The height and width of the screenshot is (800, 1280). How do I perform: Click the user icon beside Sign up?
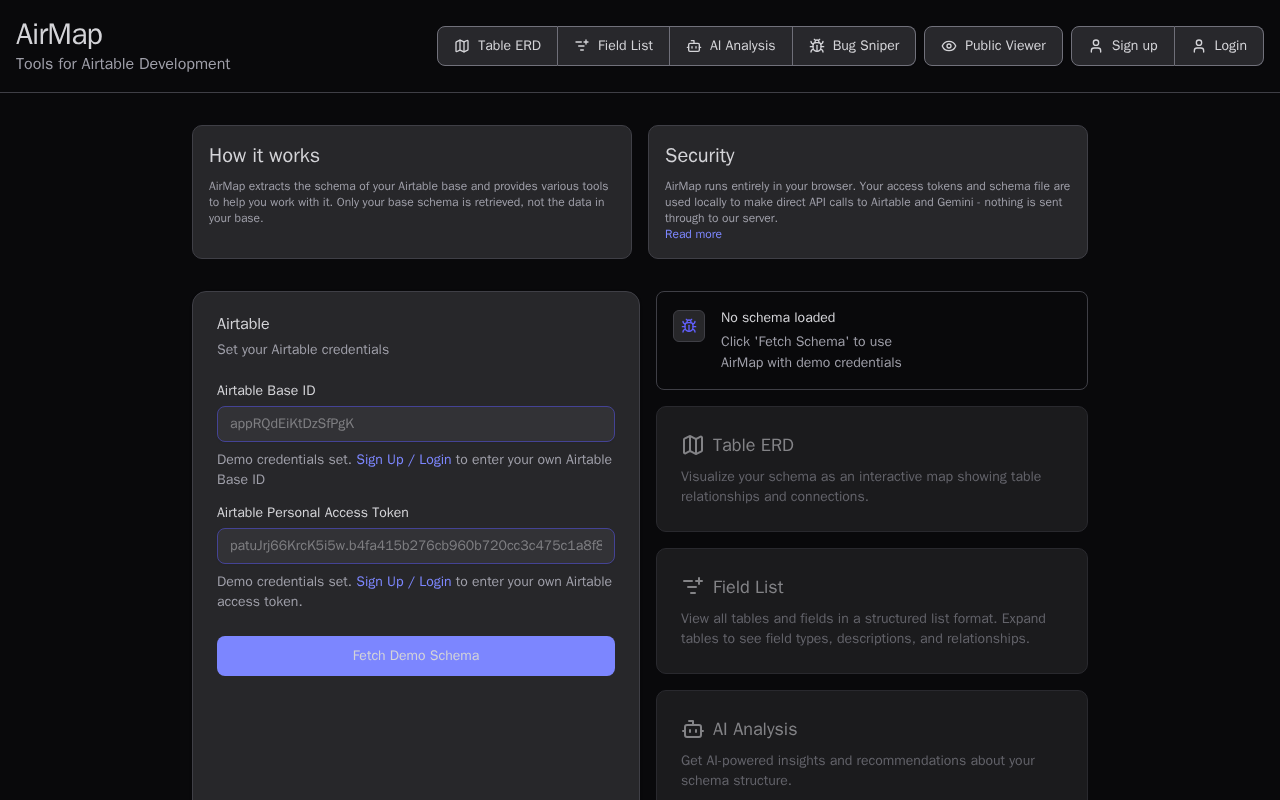coord(1096,46)
